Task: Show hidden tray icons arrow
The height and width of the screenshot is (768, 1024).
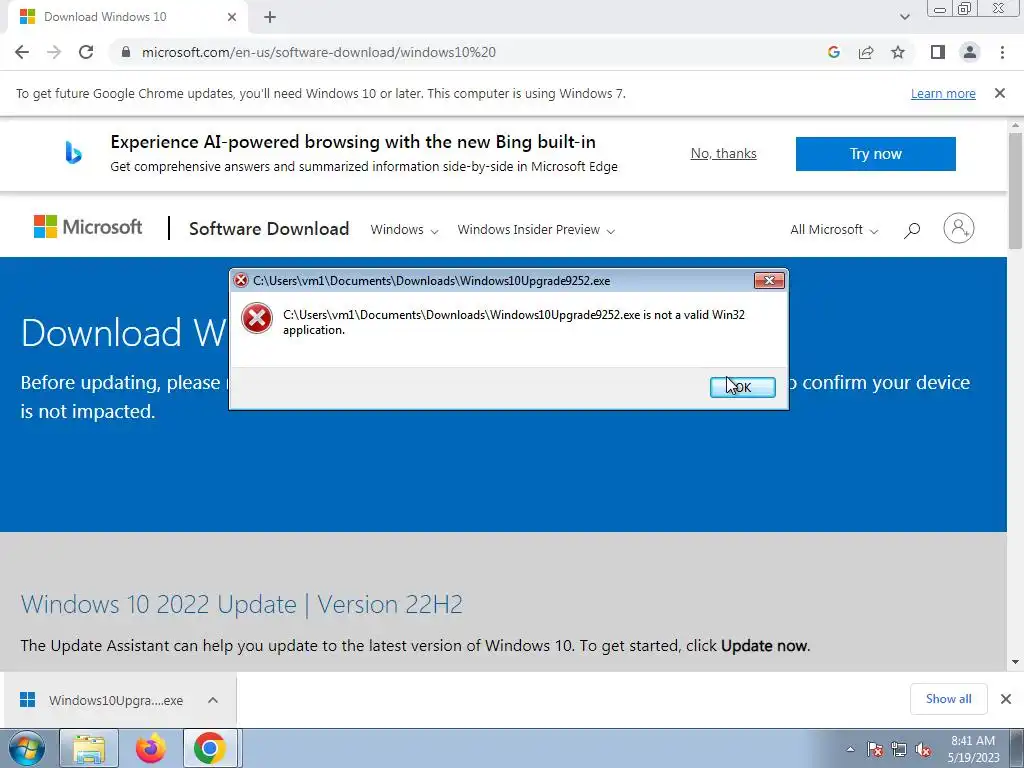Action: pyautogui.click(x=850, y=749)
